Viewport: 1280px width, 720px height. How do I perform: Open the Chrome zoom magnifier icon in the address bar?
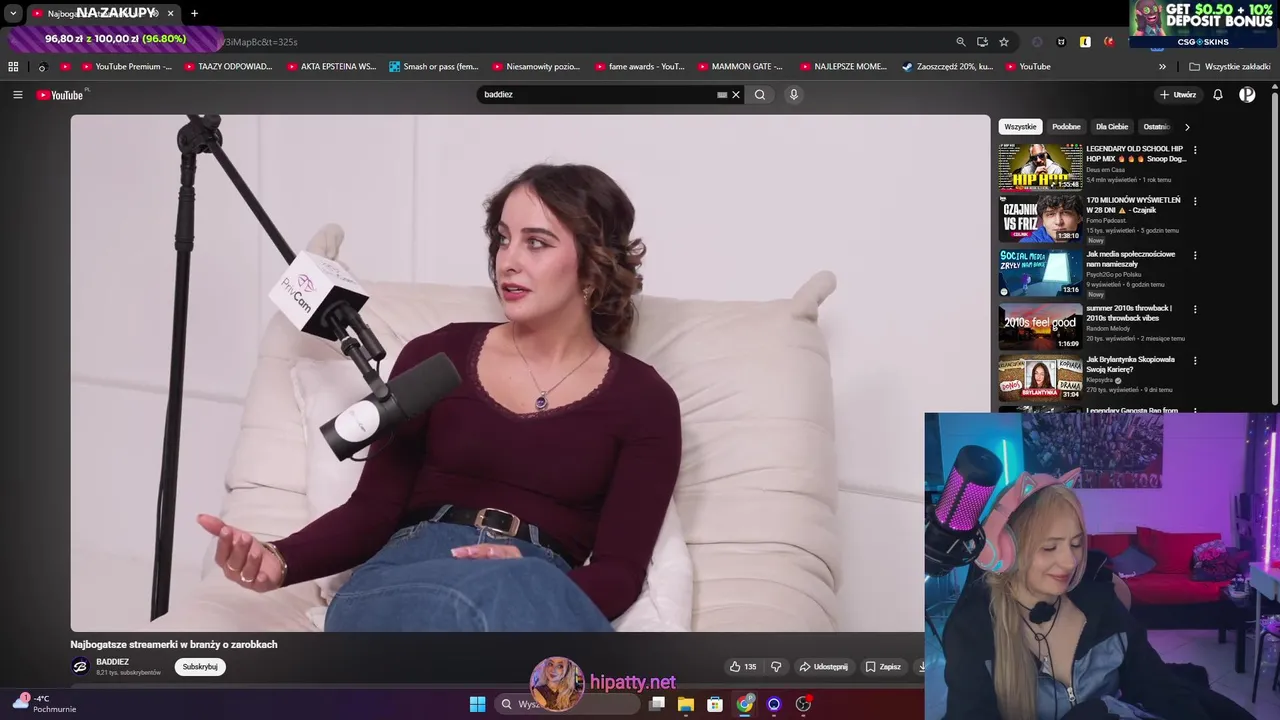click(x=961, y=42)
